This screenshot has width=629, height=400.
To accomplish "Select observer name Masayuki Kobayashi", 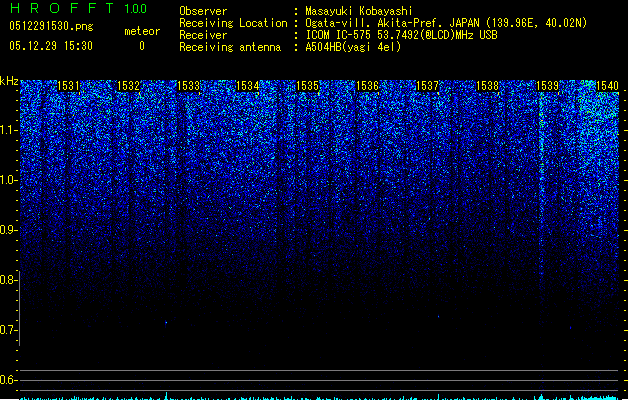I will [x=359, y=11].
